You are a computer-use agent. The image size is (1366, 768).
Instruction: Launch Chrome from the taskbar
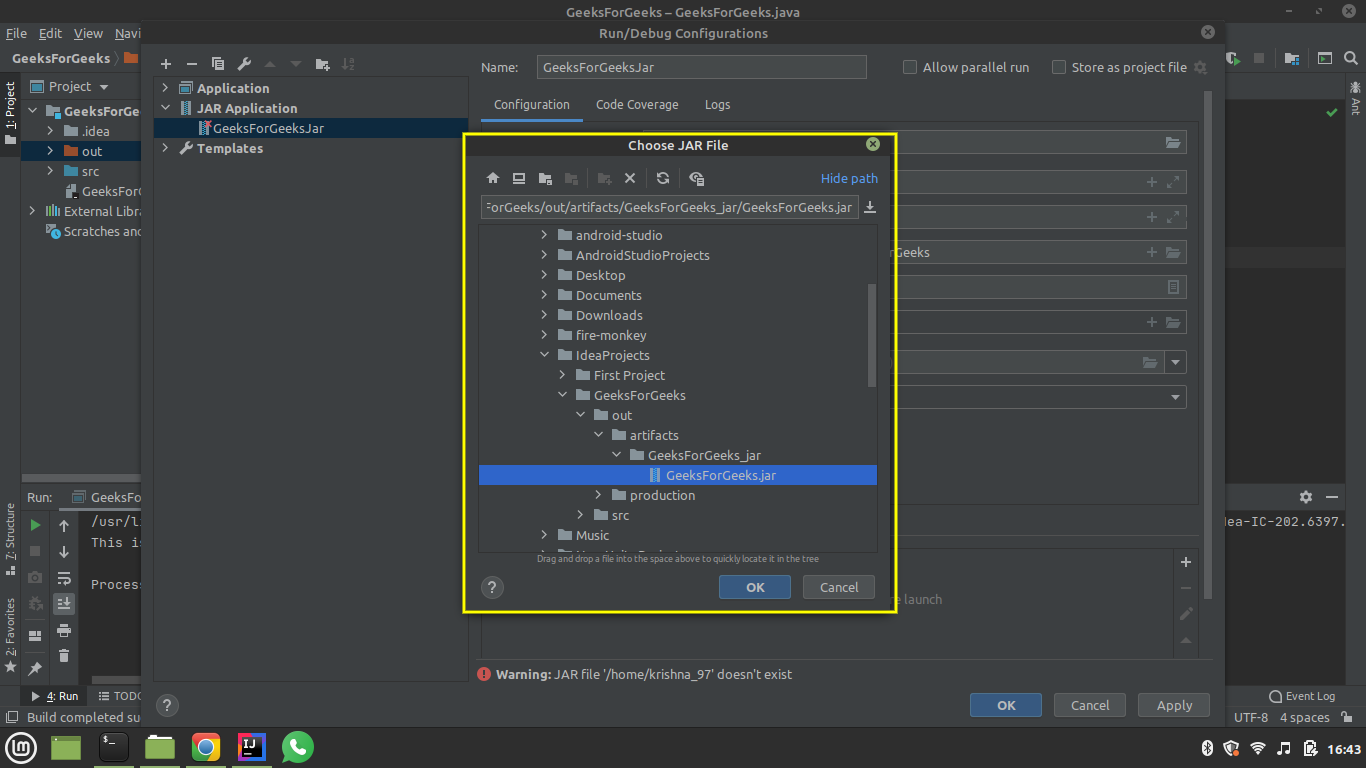pyautogui.click(x=206, y=747)
